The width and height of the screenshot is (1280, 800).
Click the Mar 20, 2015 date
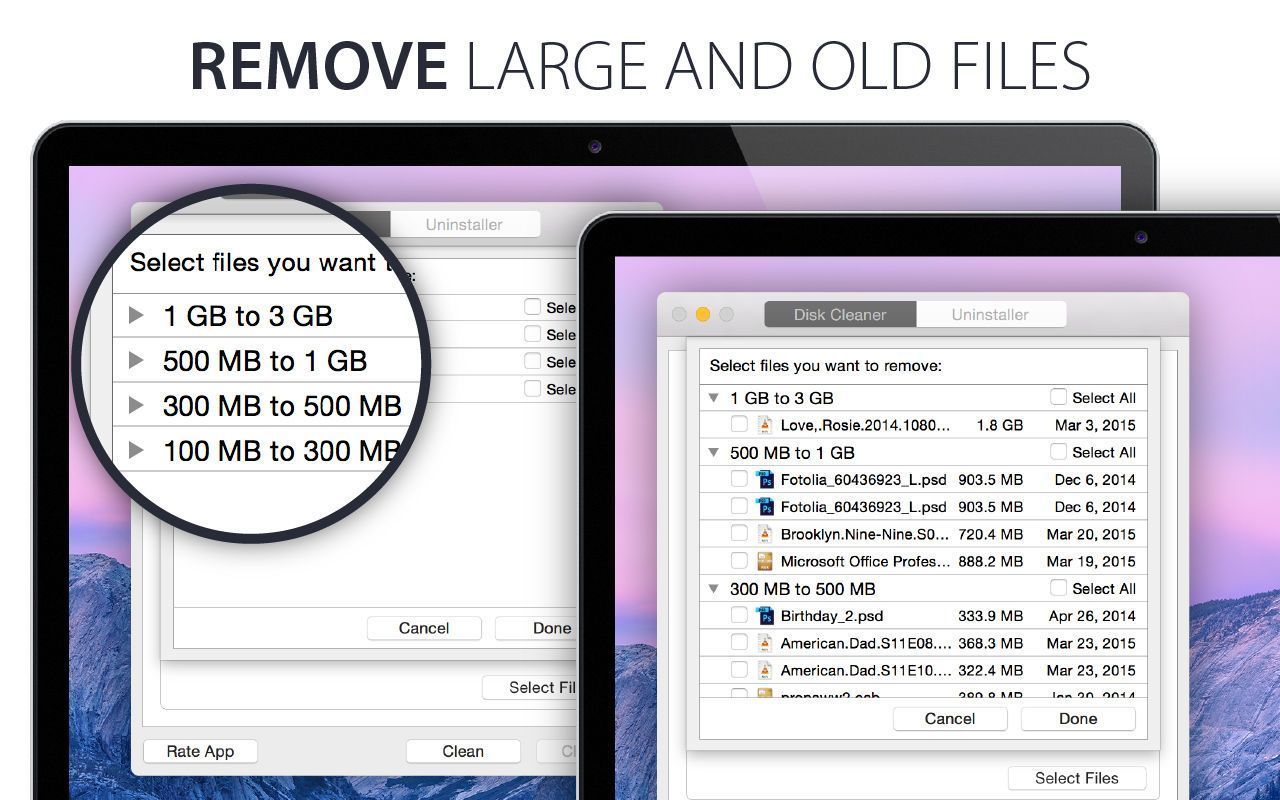(1091, 534)
